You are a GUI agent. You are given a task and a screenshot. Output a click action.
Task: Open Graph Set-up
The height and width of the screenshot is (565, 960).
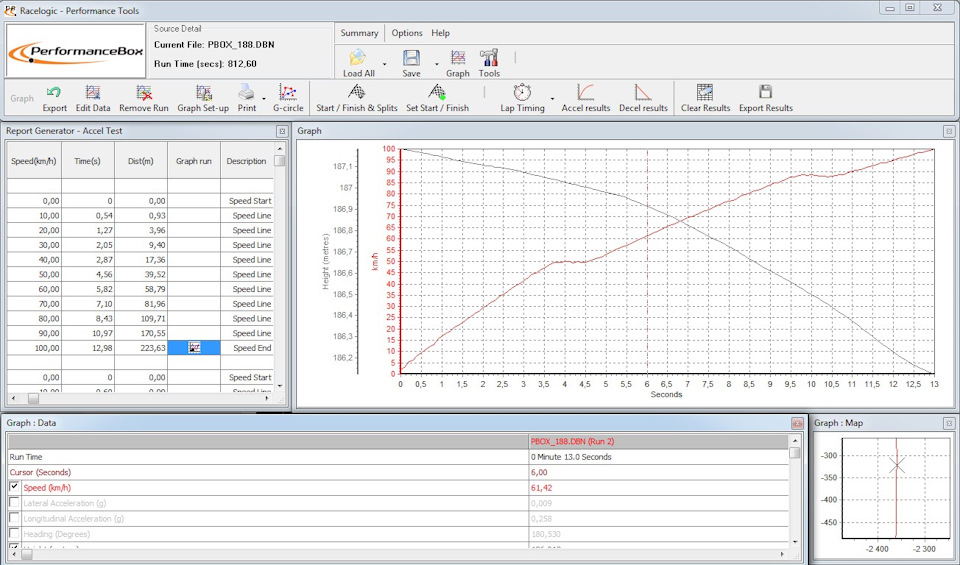pyautogui.click(x=203, y=97)
